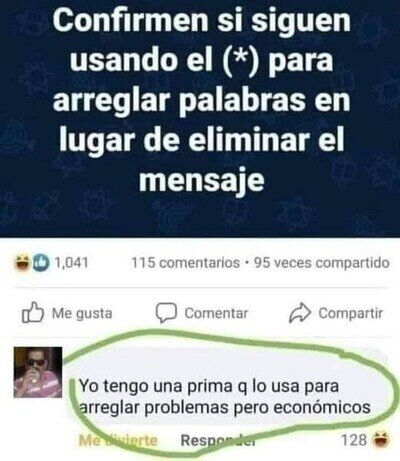Click the blue like reaction badge
400x461 pixels.
[x=40, y=263]
